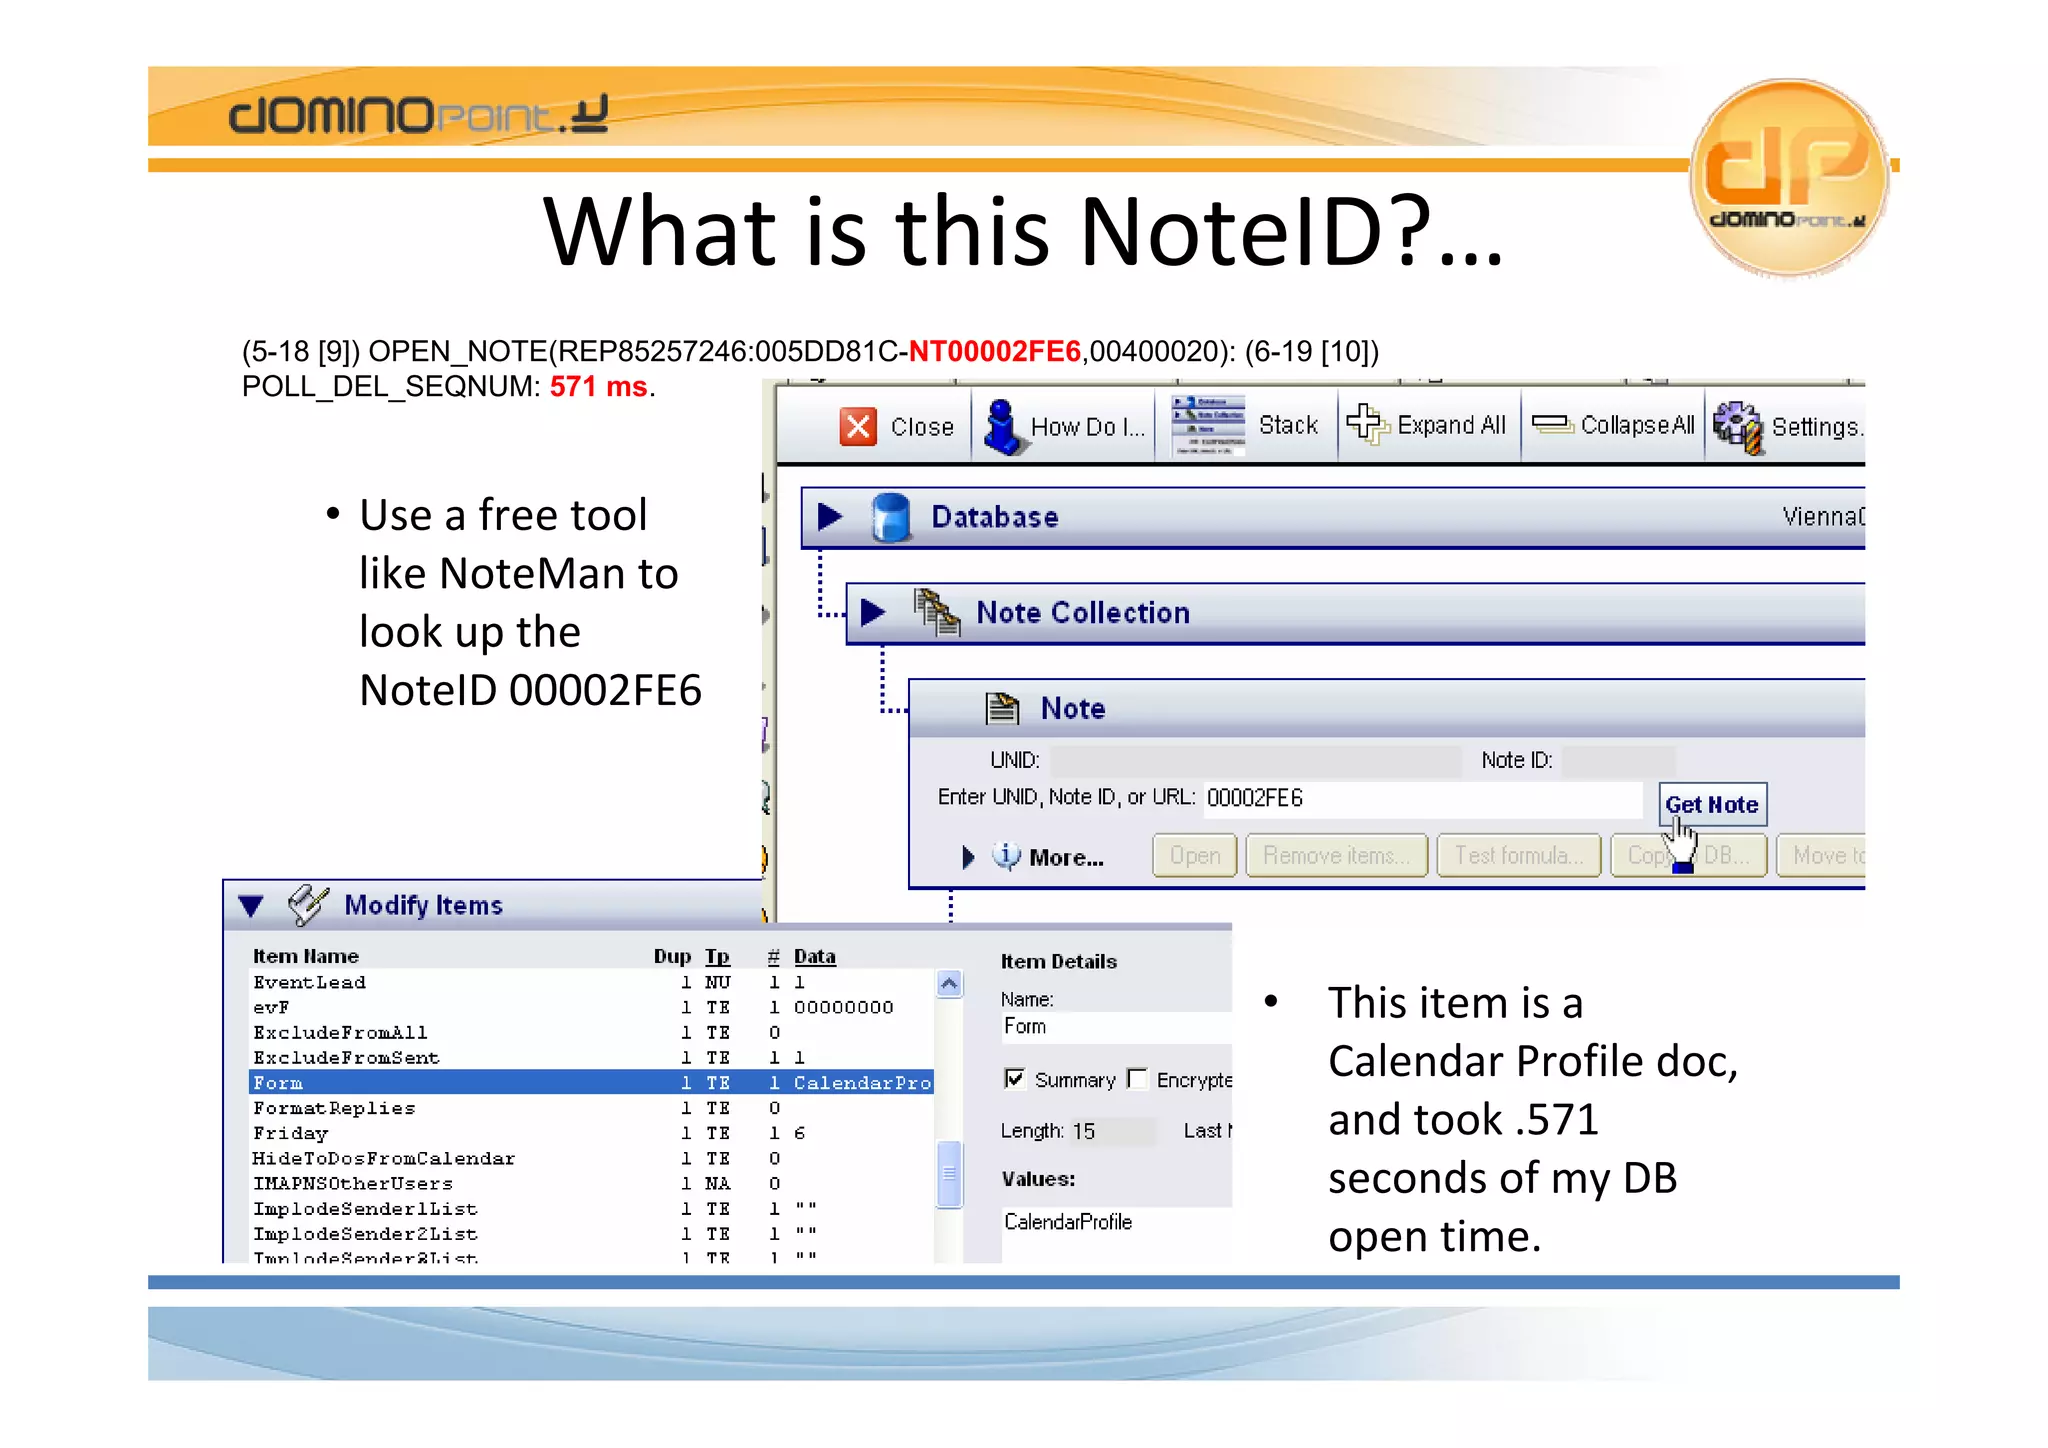Expand the More... disclosure arrow
The width and height of the screenshot is (2048, 1448).
(x=967, y=857)
